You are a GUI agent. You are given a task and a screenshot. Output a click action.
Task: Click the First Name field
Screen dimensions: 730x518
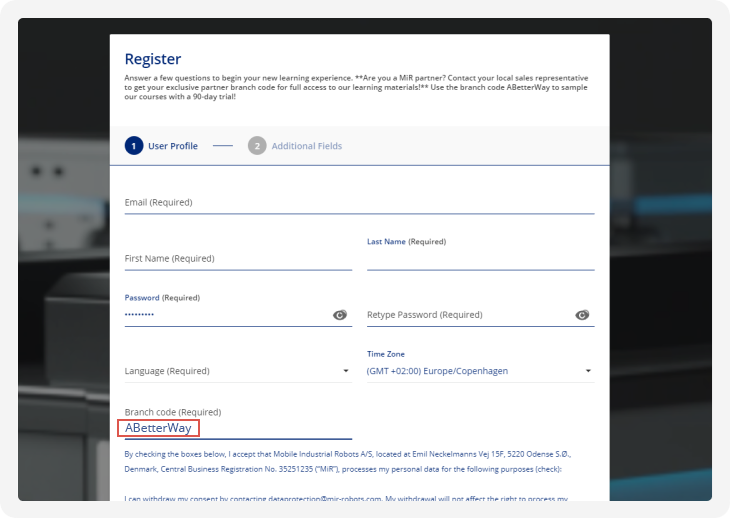pyautogui.click(x=238, y=259)
